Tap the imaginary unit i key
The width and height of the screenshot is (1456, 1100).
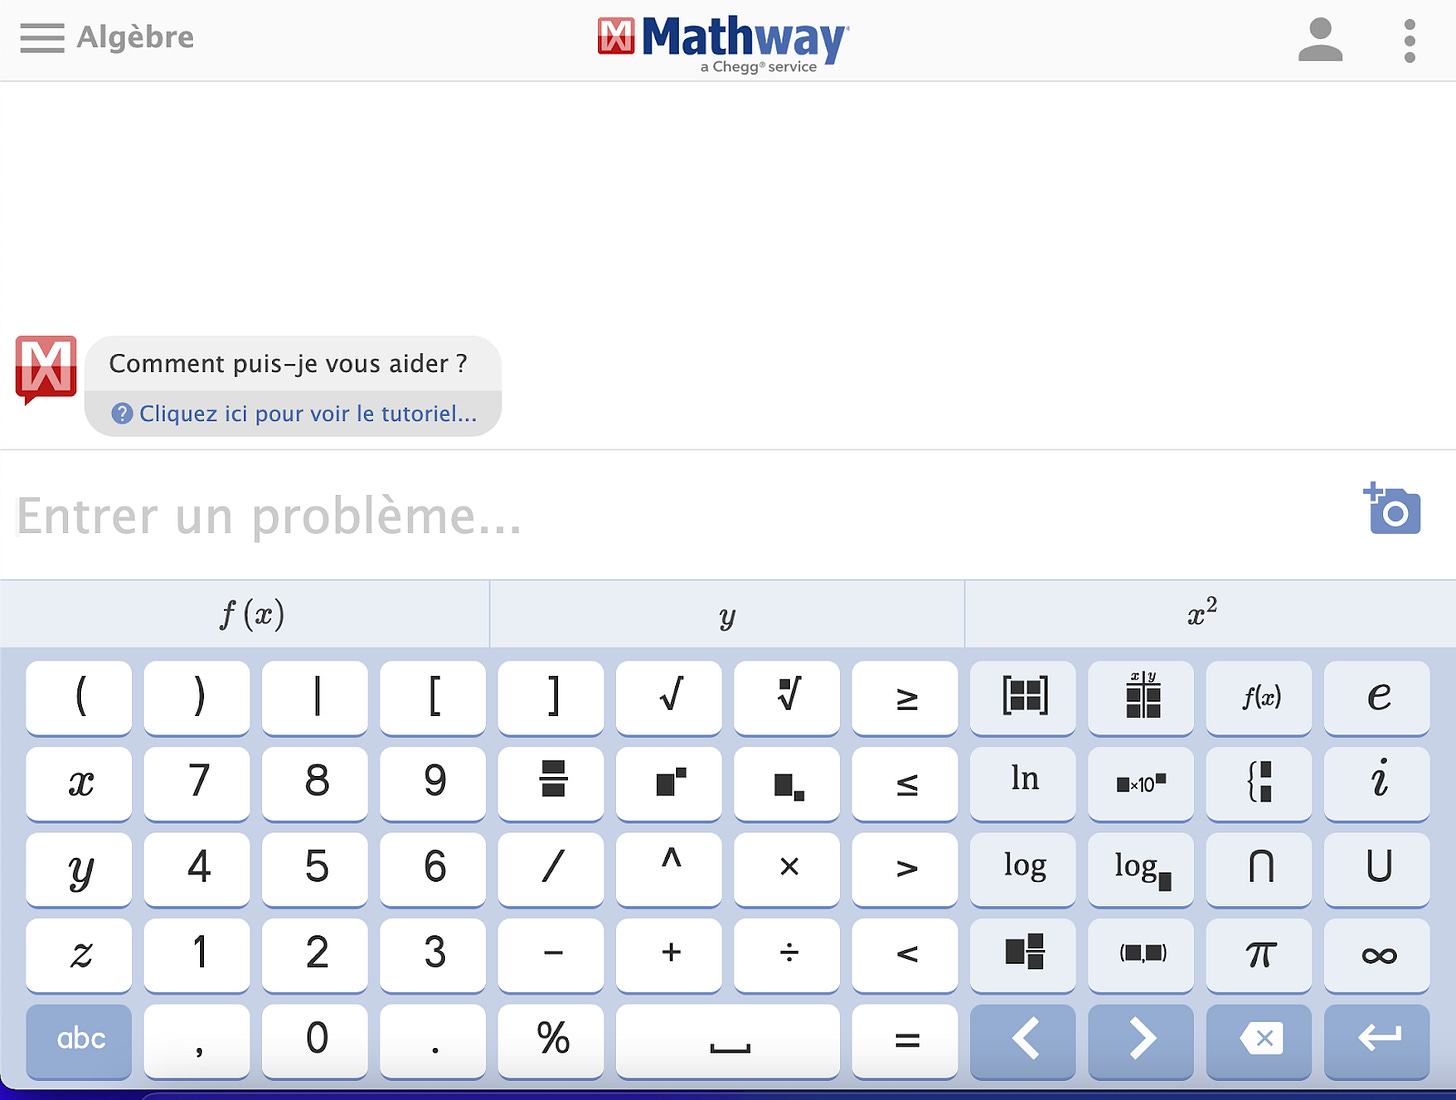tap(1377, 784)
